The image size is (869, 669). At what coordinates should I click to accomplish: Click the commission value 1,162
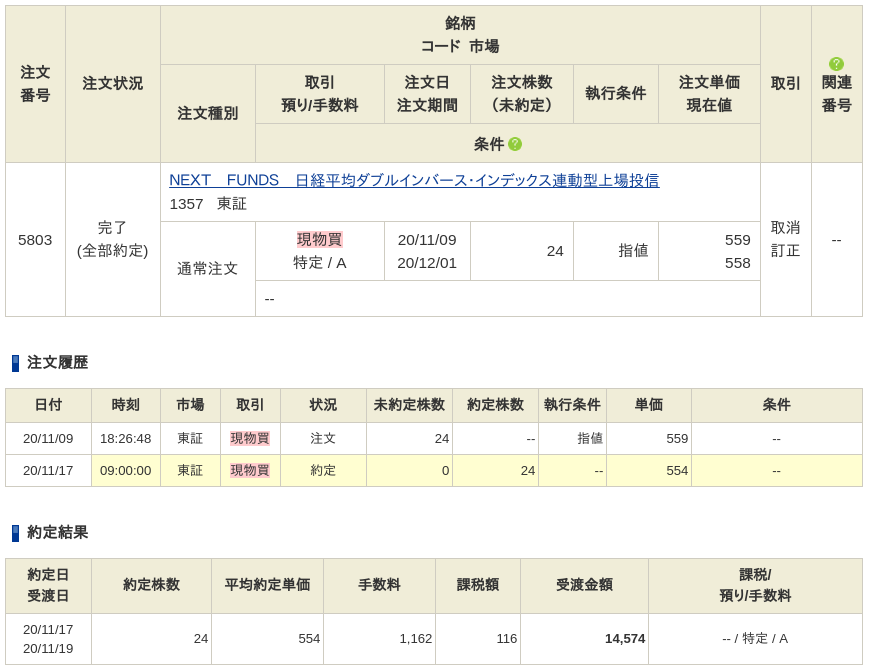(416, 639)
